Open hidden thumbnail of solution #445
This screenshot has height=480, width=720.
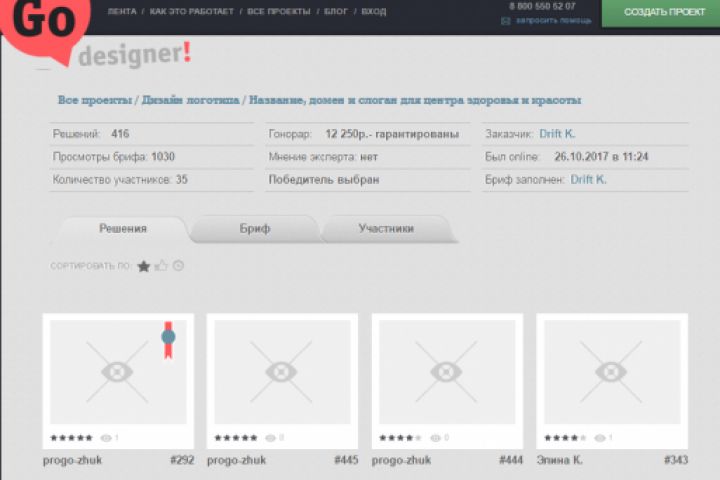click(x=282, y=372)
